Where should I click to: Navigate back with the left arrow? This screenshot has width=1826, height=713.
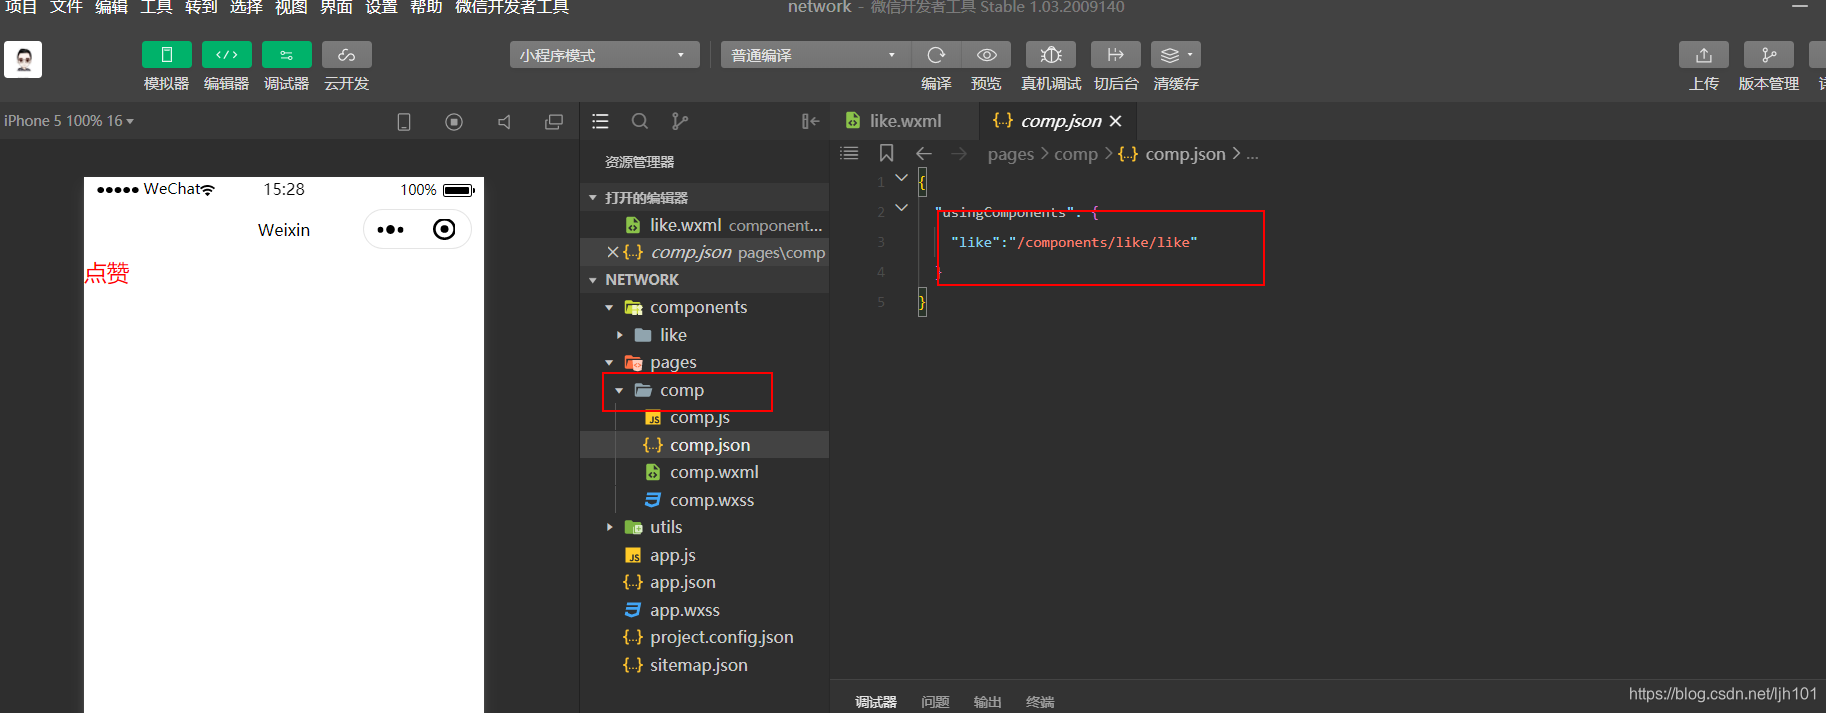pos(924,153)
